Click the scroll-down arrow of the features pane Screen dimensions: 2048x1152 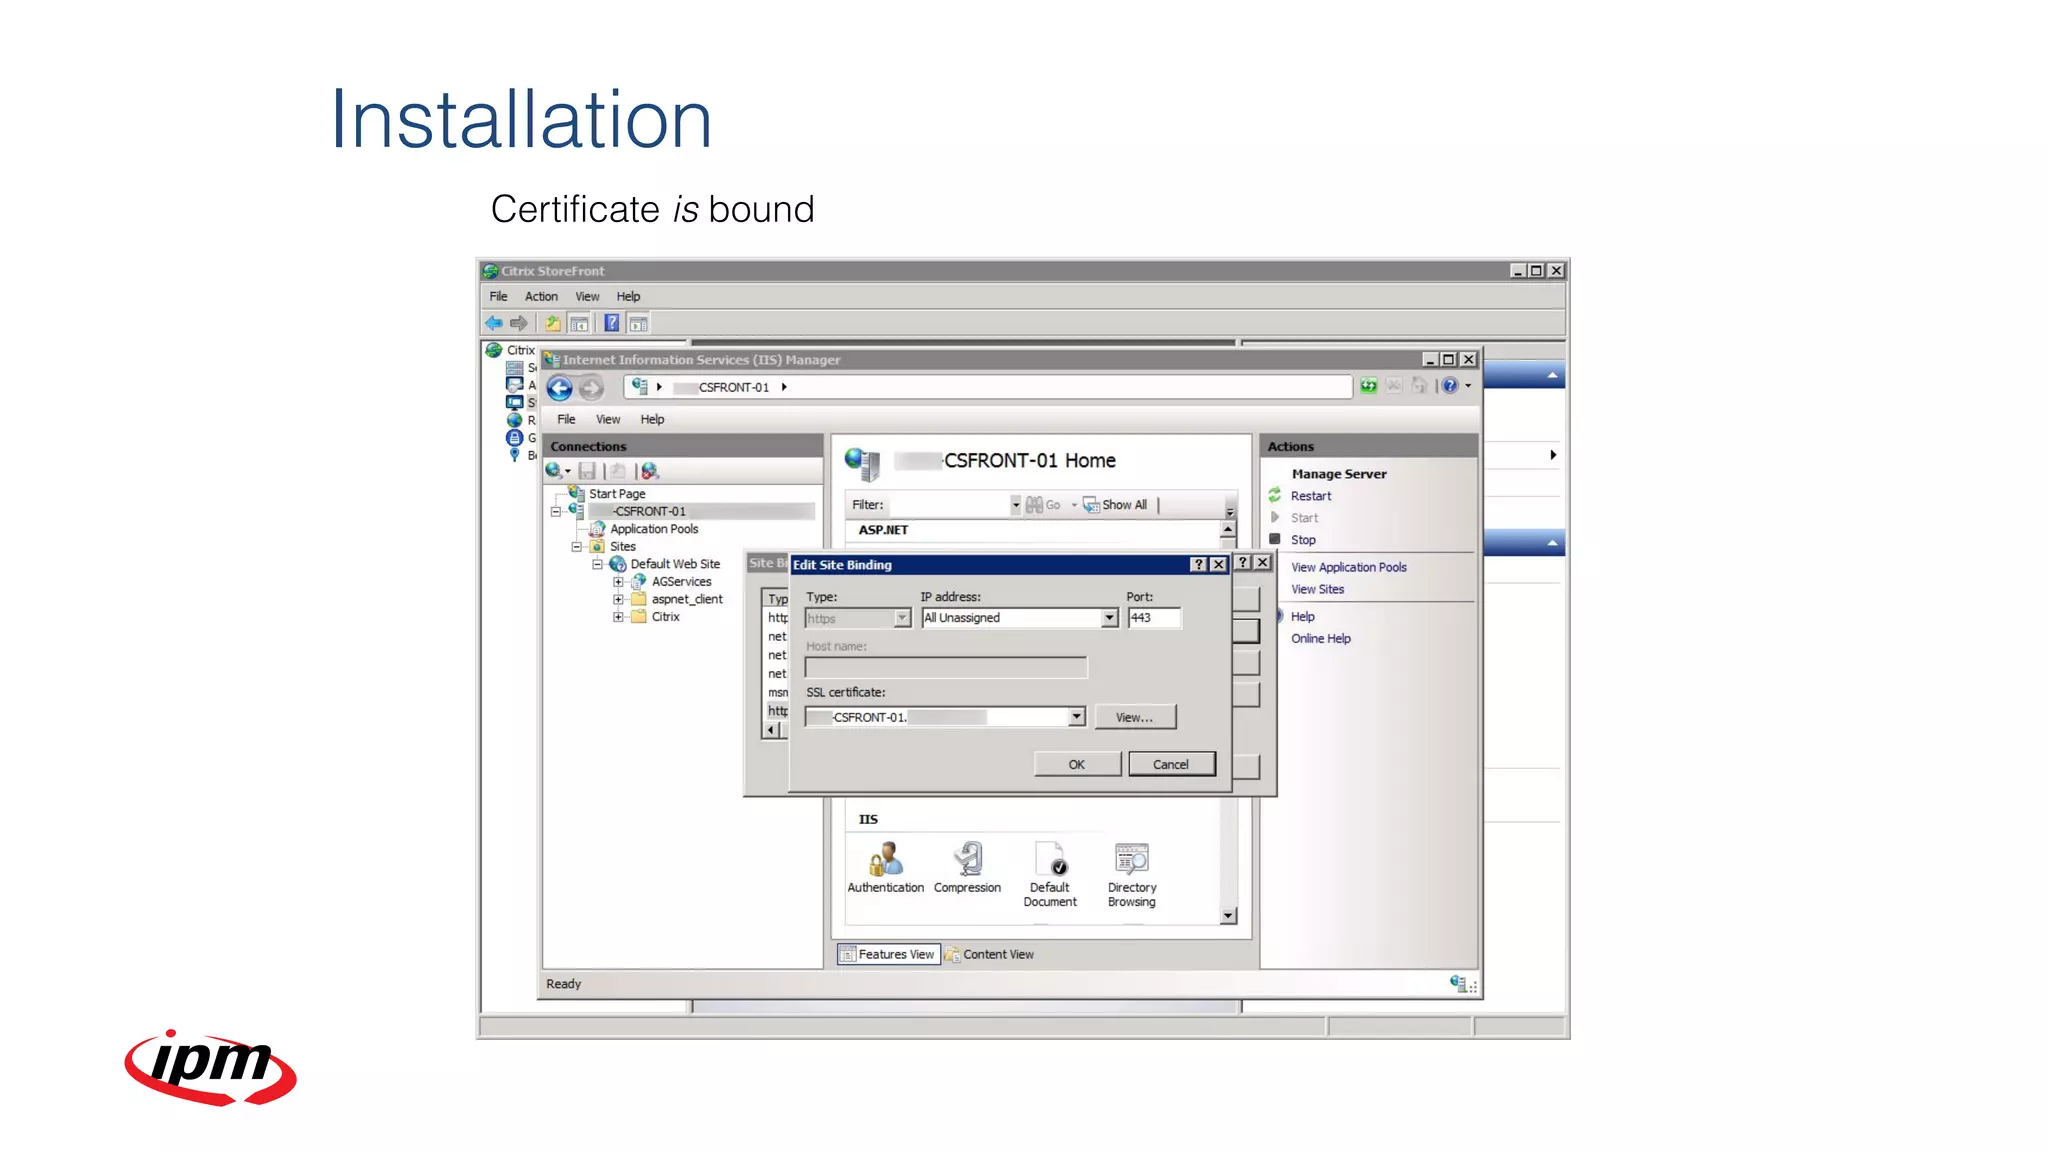1228,916
